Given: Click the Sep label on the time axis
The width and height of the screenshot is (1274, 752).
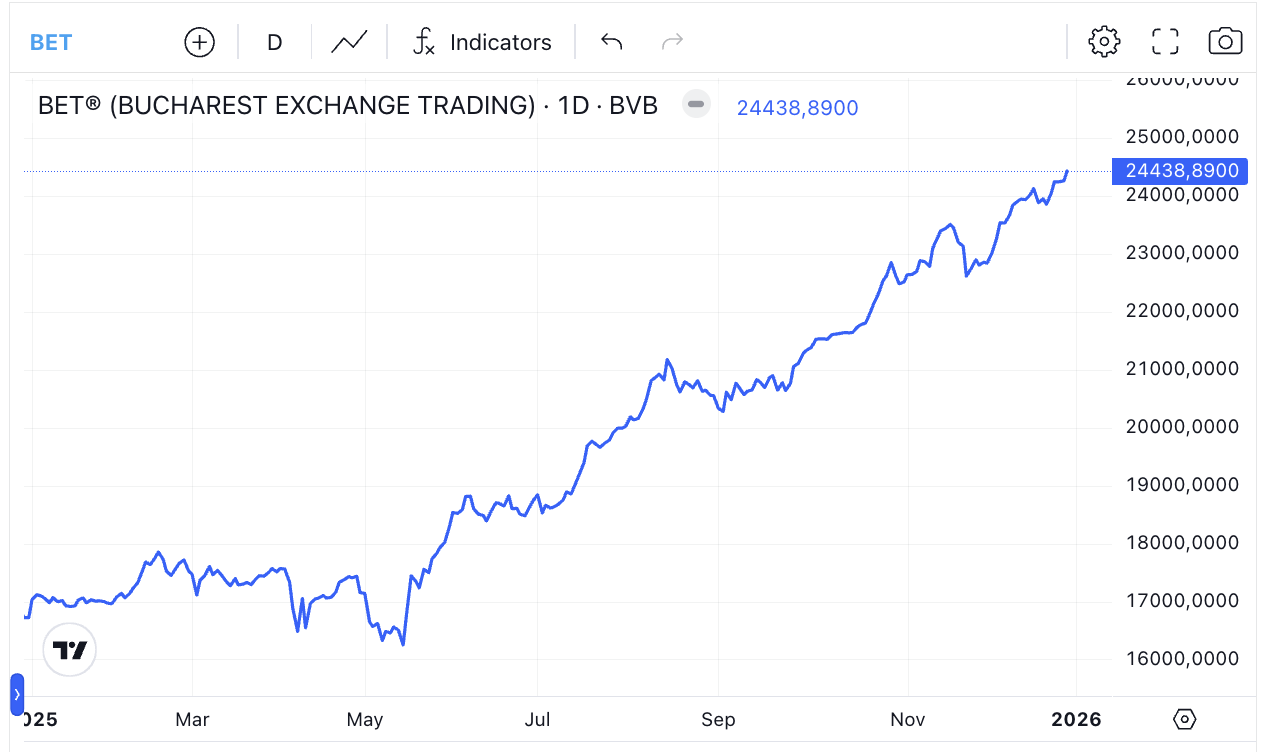Looking at the screenshot, I should (718, 719).
